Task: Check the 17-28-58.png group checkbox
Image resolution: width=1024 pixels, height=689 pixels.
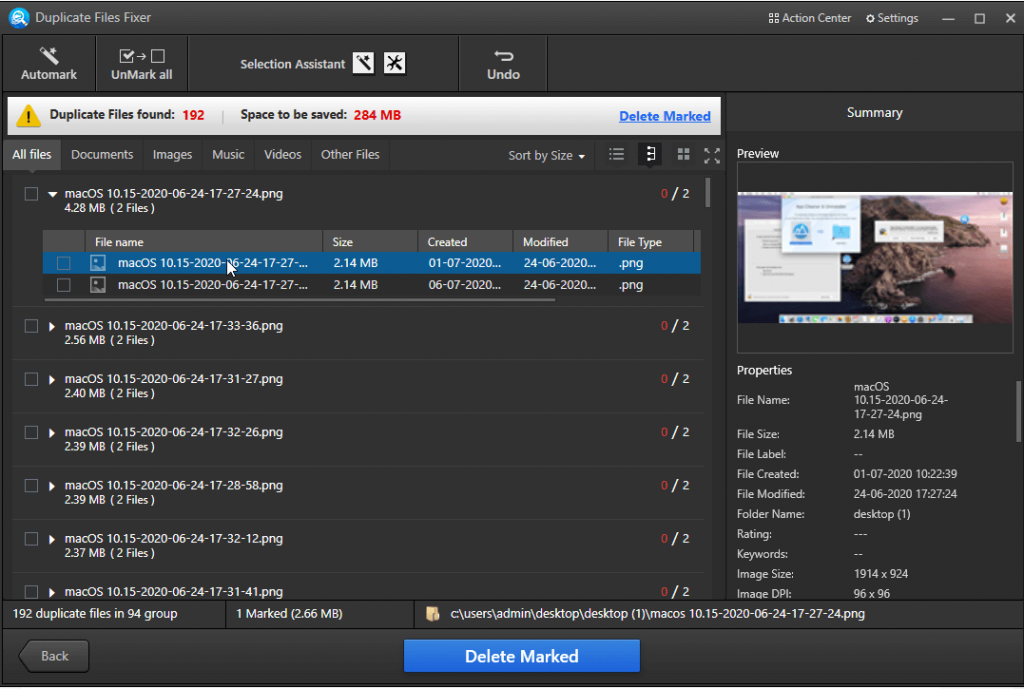Action: tap(31, 486)
